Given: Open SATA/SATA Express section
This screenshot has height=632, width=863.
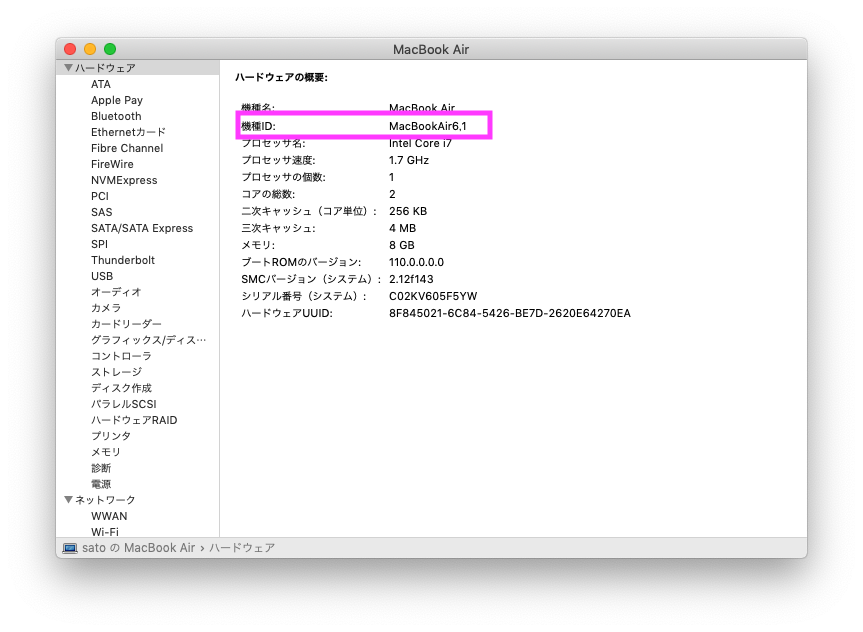Looking at the screenshot, I should (142, 228).
